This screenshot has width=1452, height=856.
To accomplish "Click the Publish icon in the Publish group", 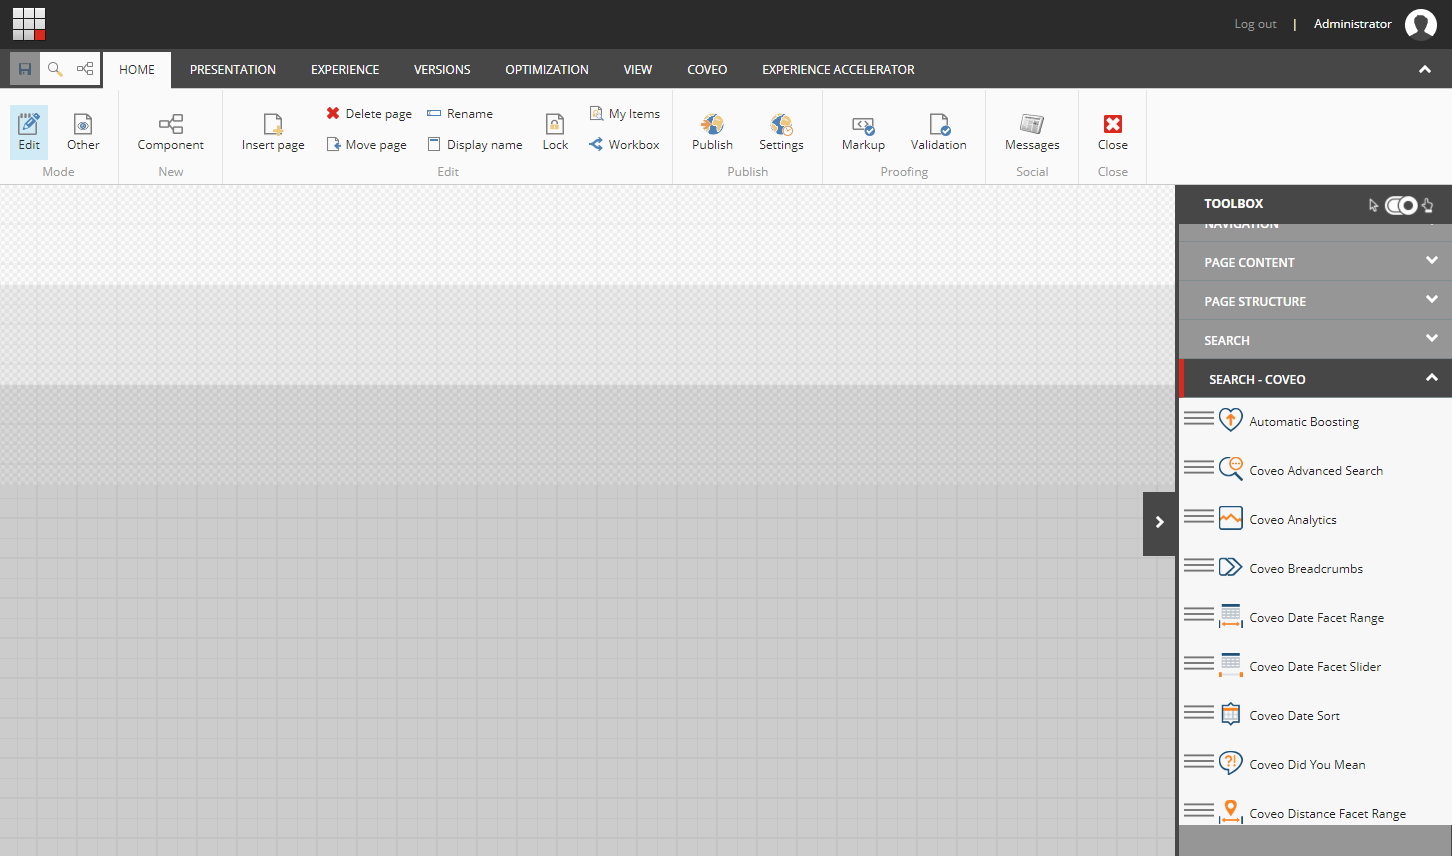I will [x=712, y=130].
